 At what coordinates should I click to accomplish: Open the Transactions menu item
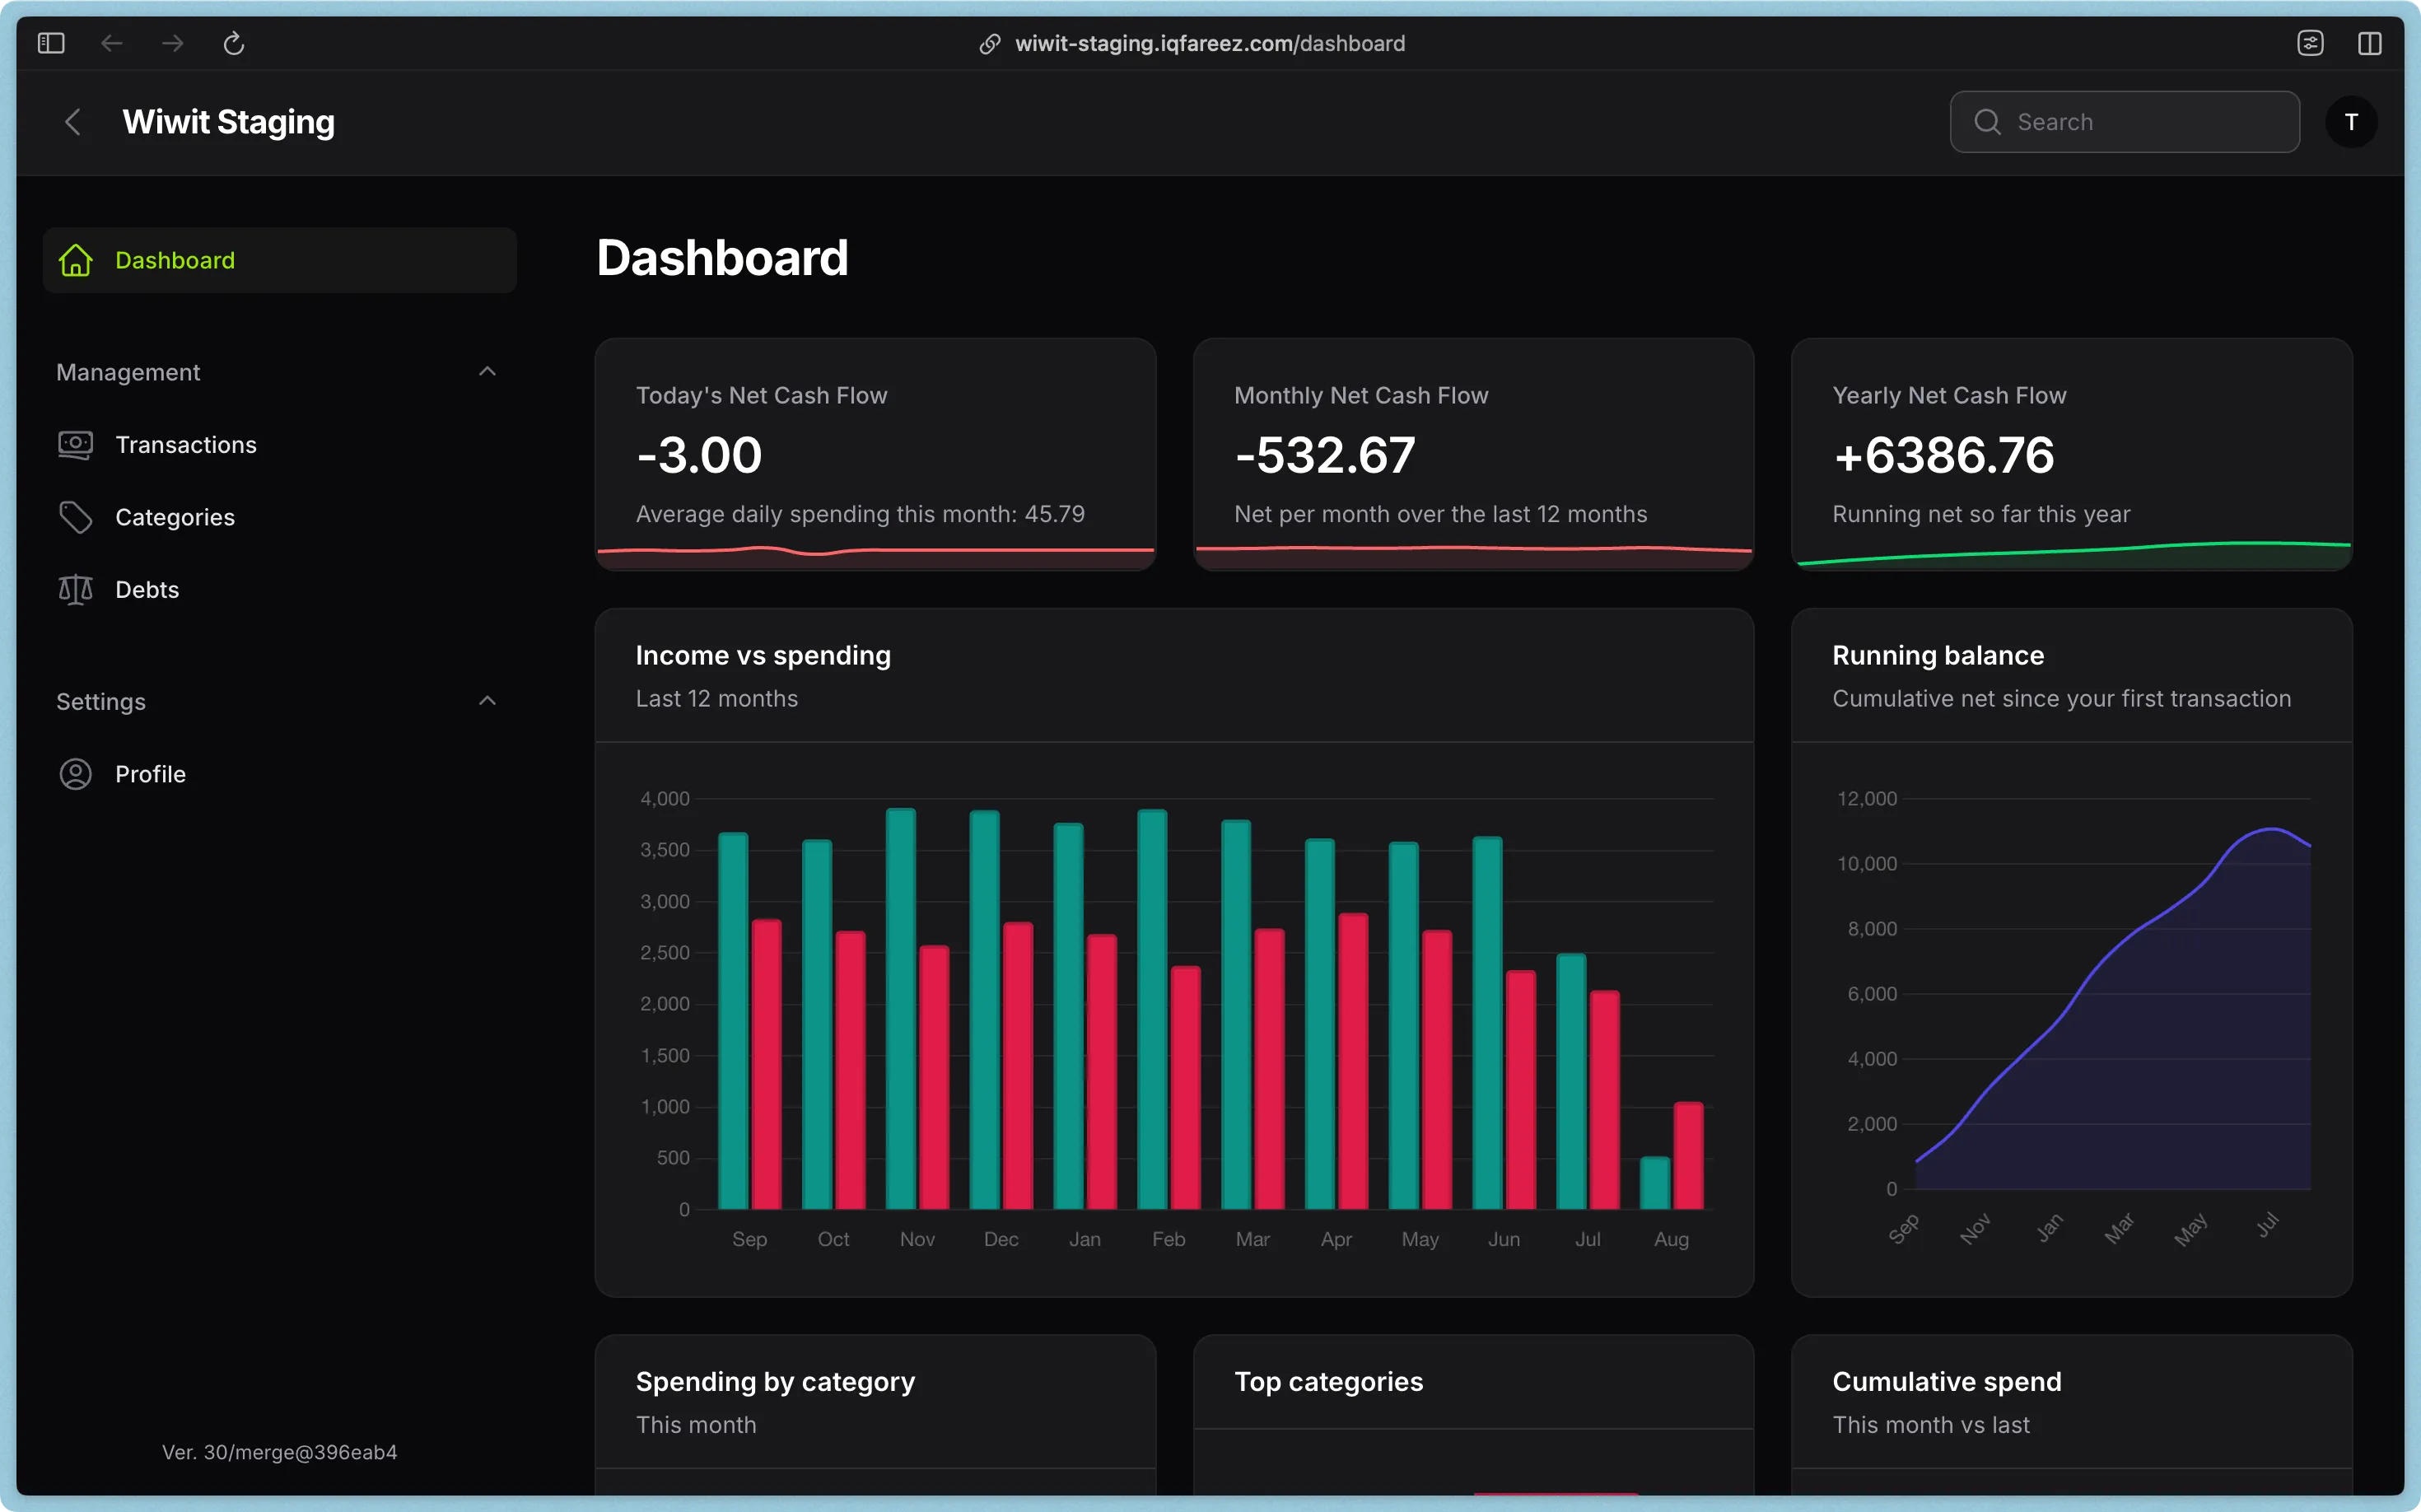pyautogui.click(x=280, y=445)
